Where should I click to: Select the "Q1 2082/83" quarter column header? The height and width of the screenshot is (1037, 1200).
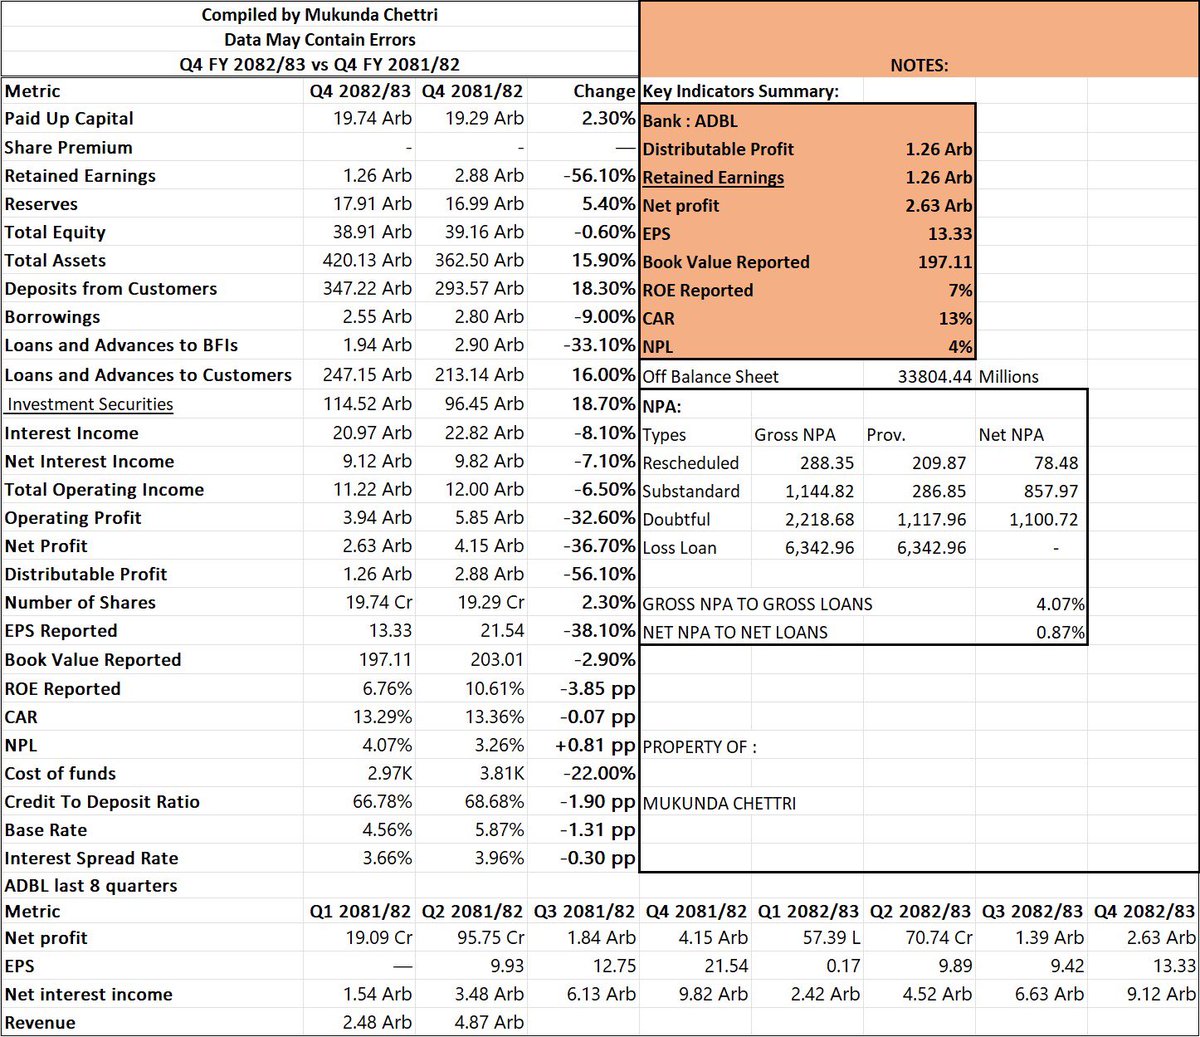[808, 911]
